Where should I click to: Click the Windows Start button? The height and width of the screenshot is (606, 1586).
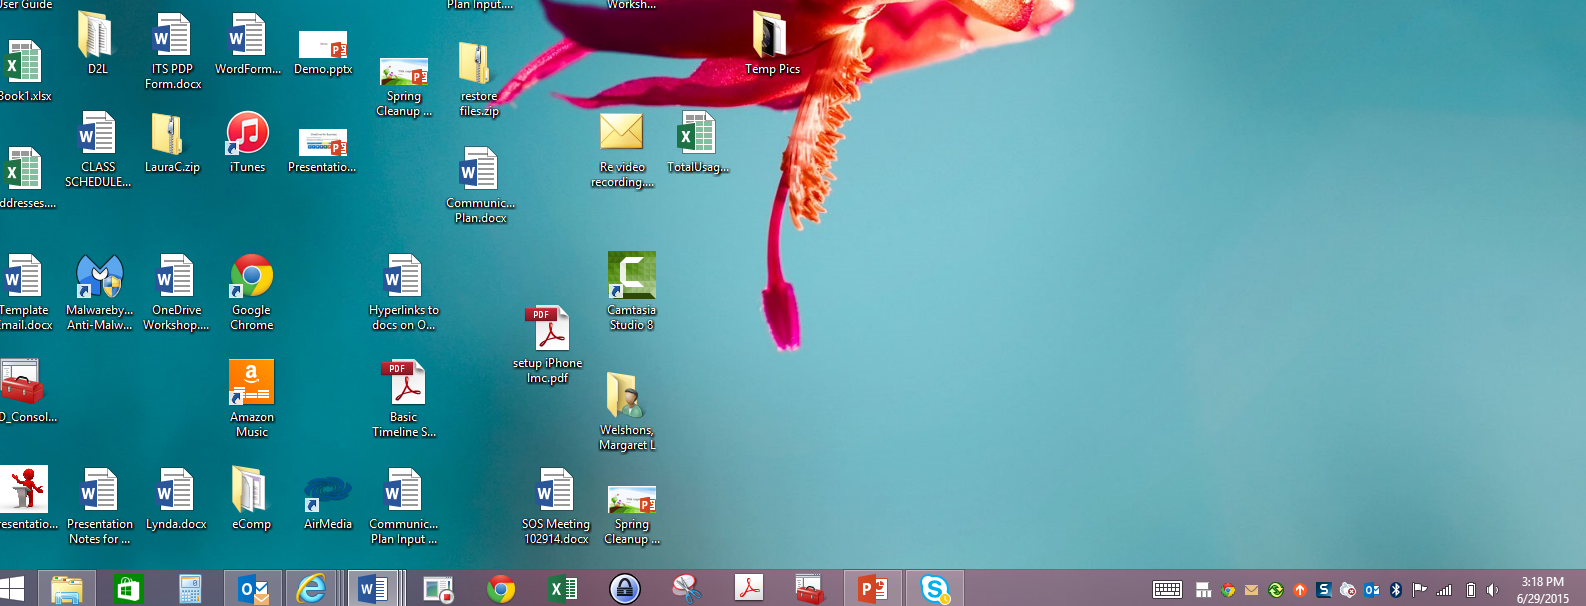pyautogui.click(x=12, y=589)
